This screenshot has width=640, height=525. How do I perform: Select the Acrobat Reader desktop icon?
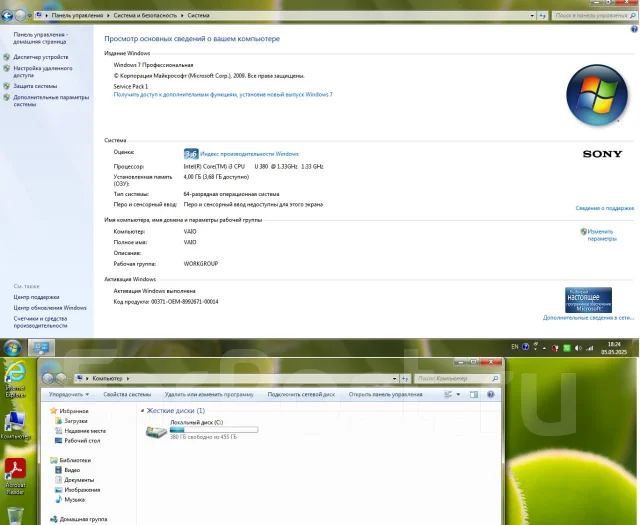pyautogui.click(x=16, y=477)
